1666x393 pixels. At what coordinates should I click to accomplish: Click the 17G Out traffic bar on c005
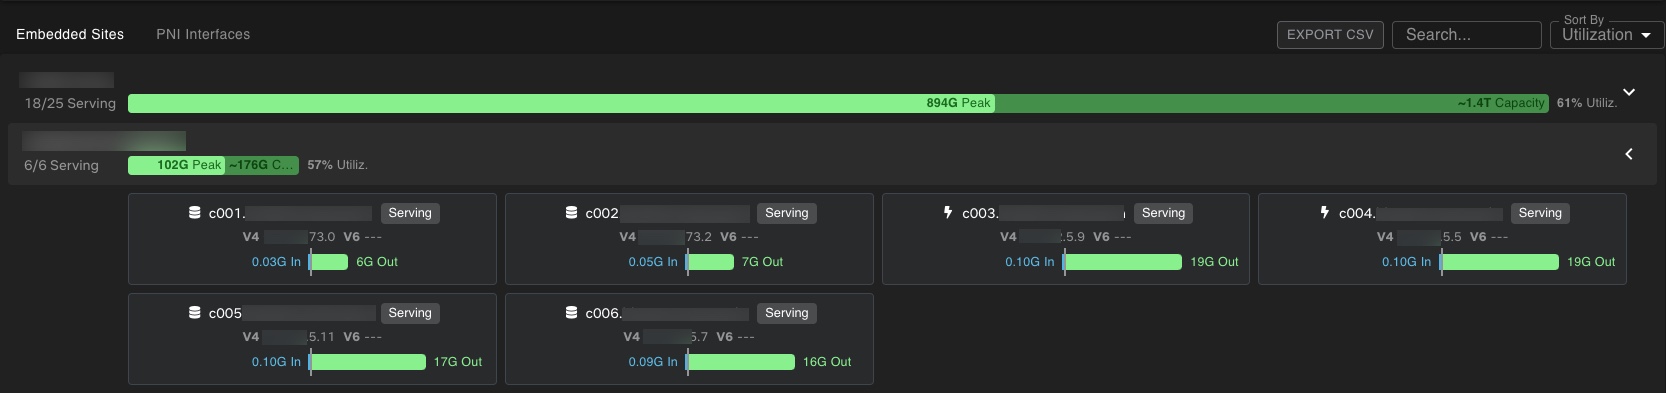367,362
